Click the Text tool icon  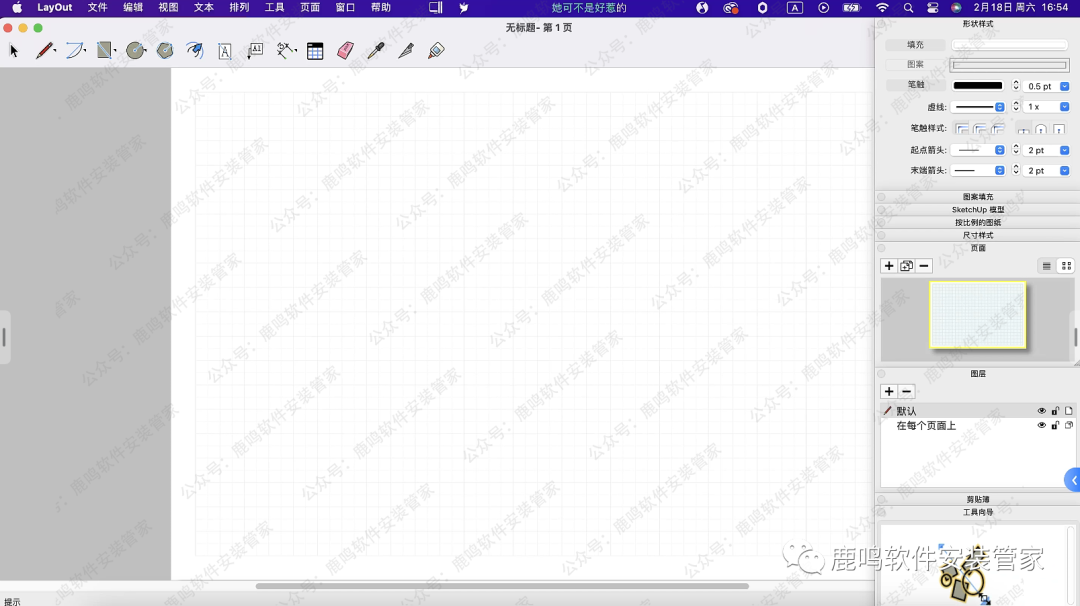tap(225, 51)
